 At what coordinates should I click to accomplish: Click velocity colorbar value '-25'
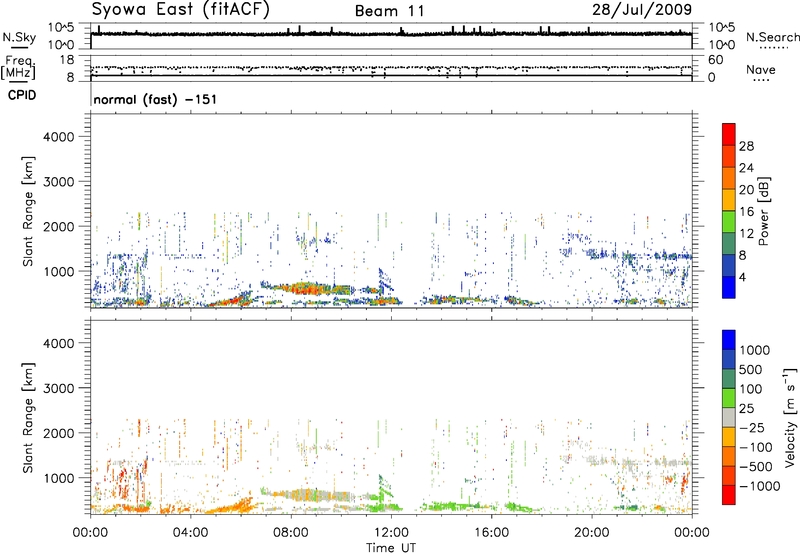point(751,427)
